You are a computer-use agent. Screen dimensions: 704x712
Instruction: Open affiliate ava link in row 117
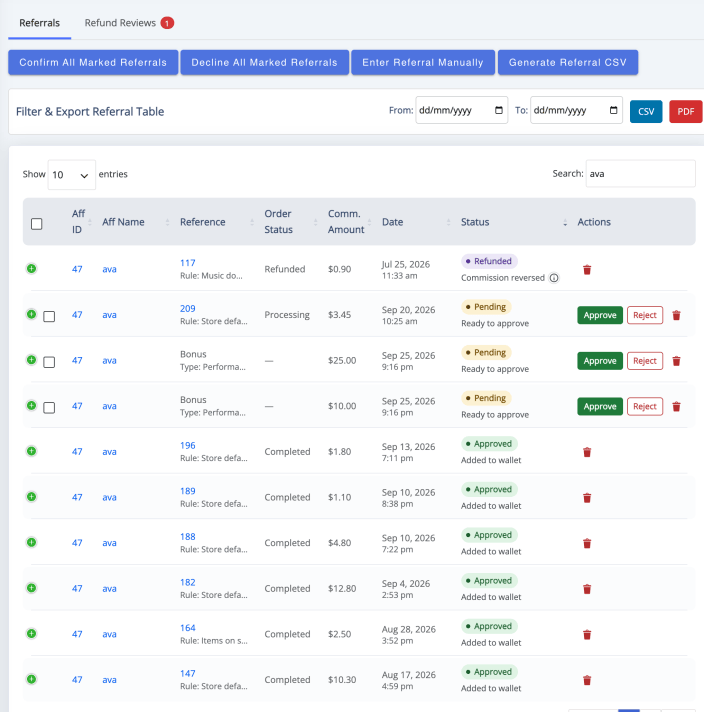point(109,269)
